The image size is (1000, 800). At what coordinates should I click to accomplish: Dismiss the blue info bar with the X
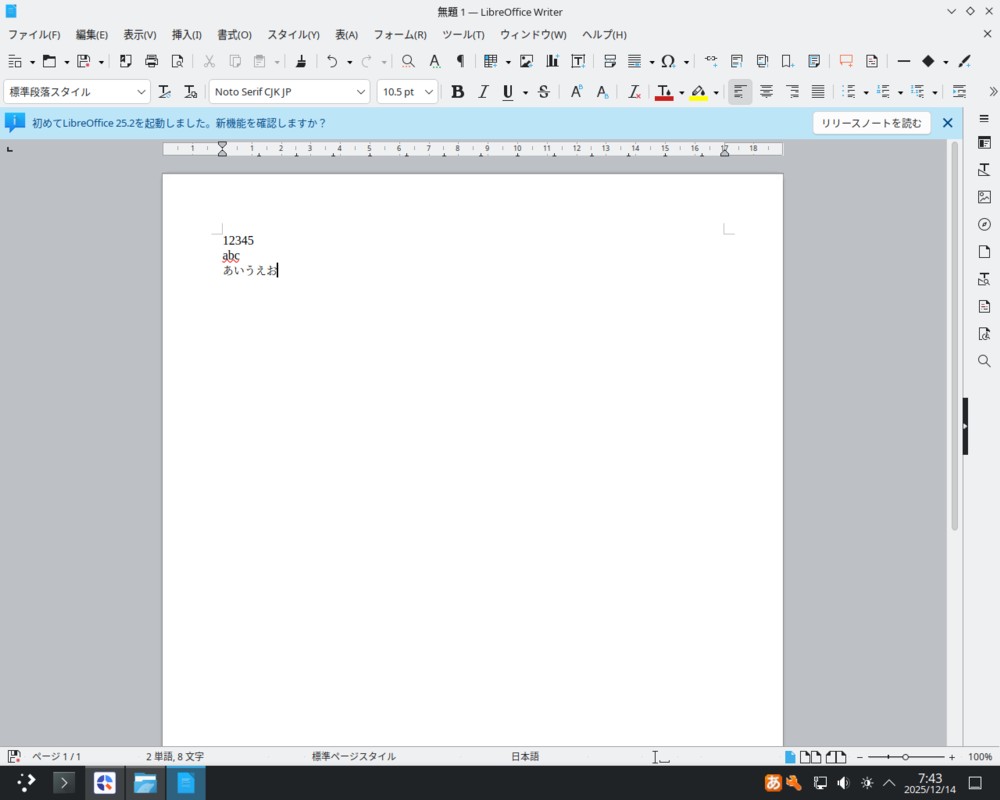(947, 123)
